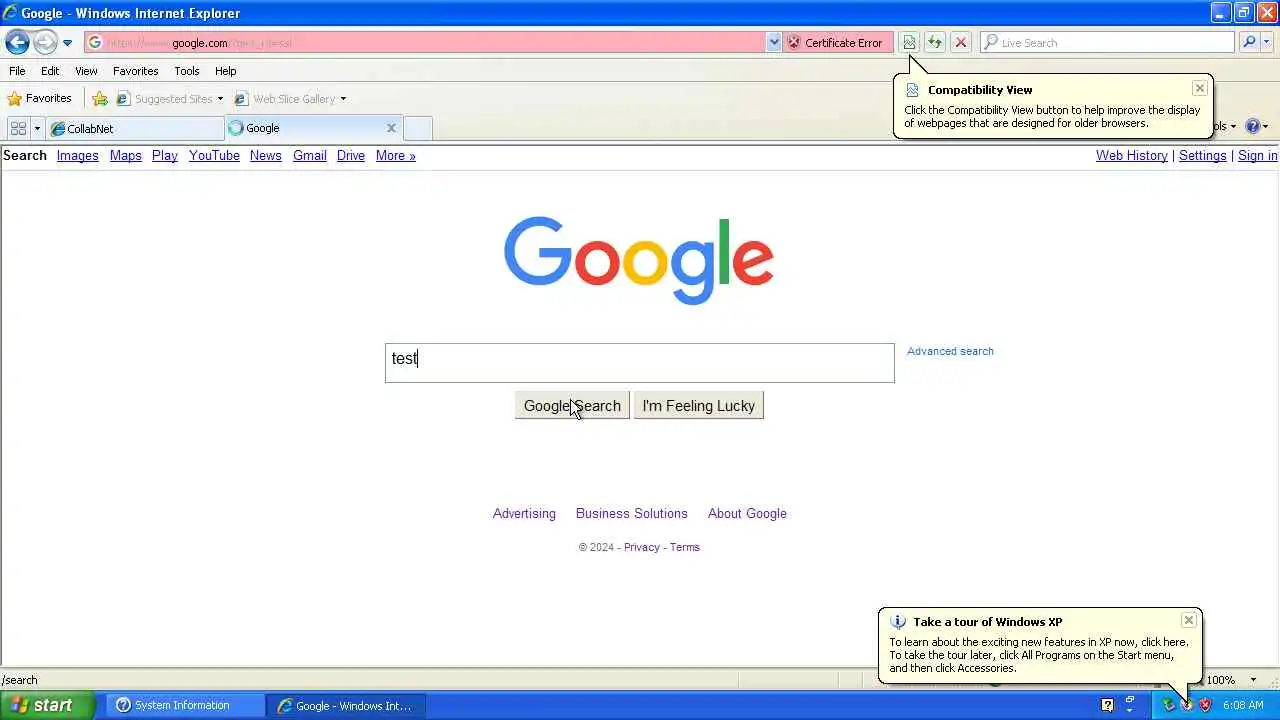Click the Live Search magnifier button
Viewport: 1280px width, 720px height.
(1249, 42)
